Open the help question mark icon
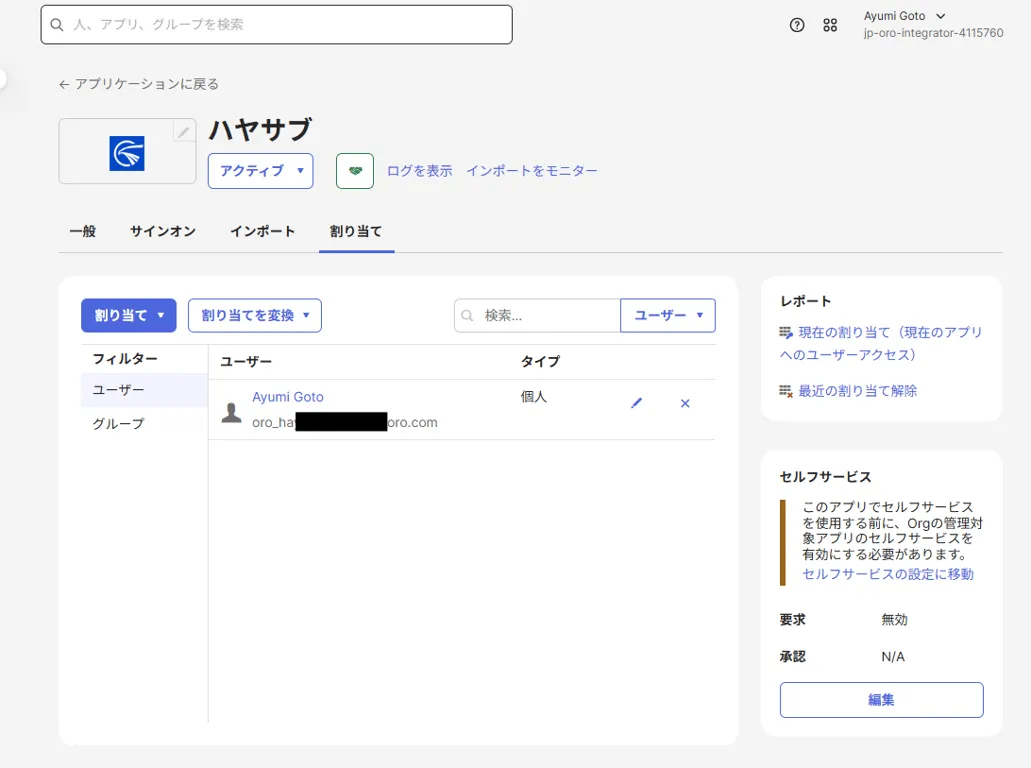Screen dimensions: 1031x768 tap(797, 25)
